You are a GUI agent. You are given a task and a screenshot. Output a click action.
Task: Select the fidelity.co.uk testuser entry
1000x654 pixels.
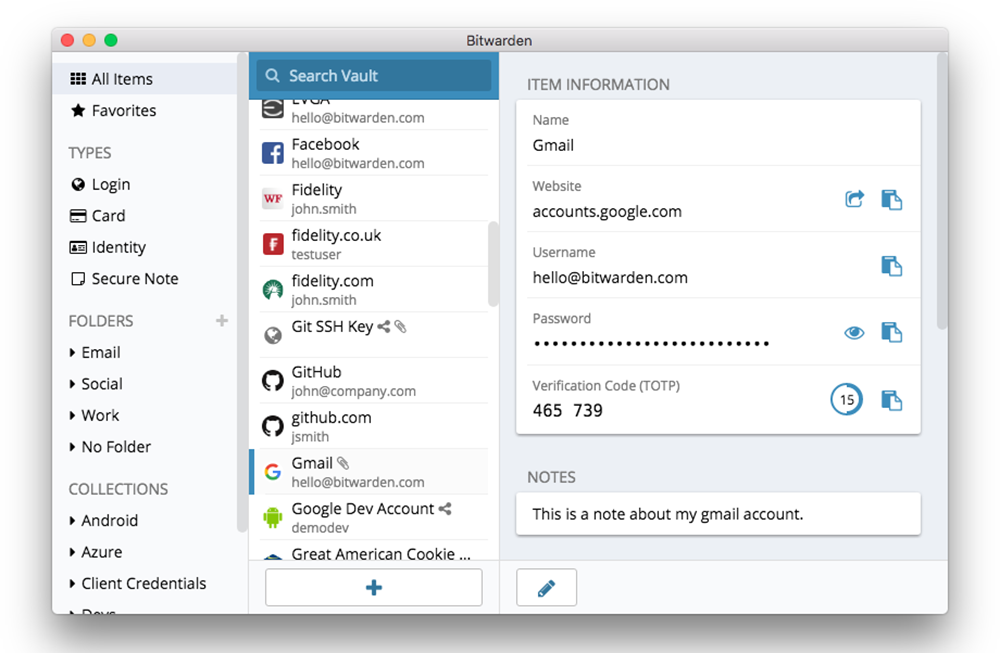374,244
